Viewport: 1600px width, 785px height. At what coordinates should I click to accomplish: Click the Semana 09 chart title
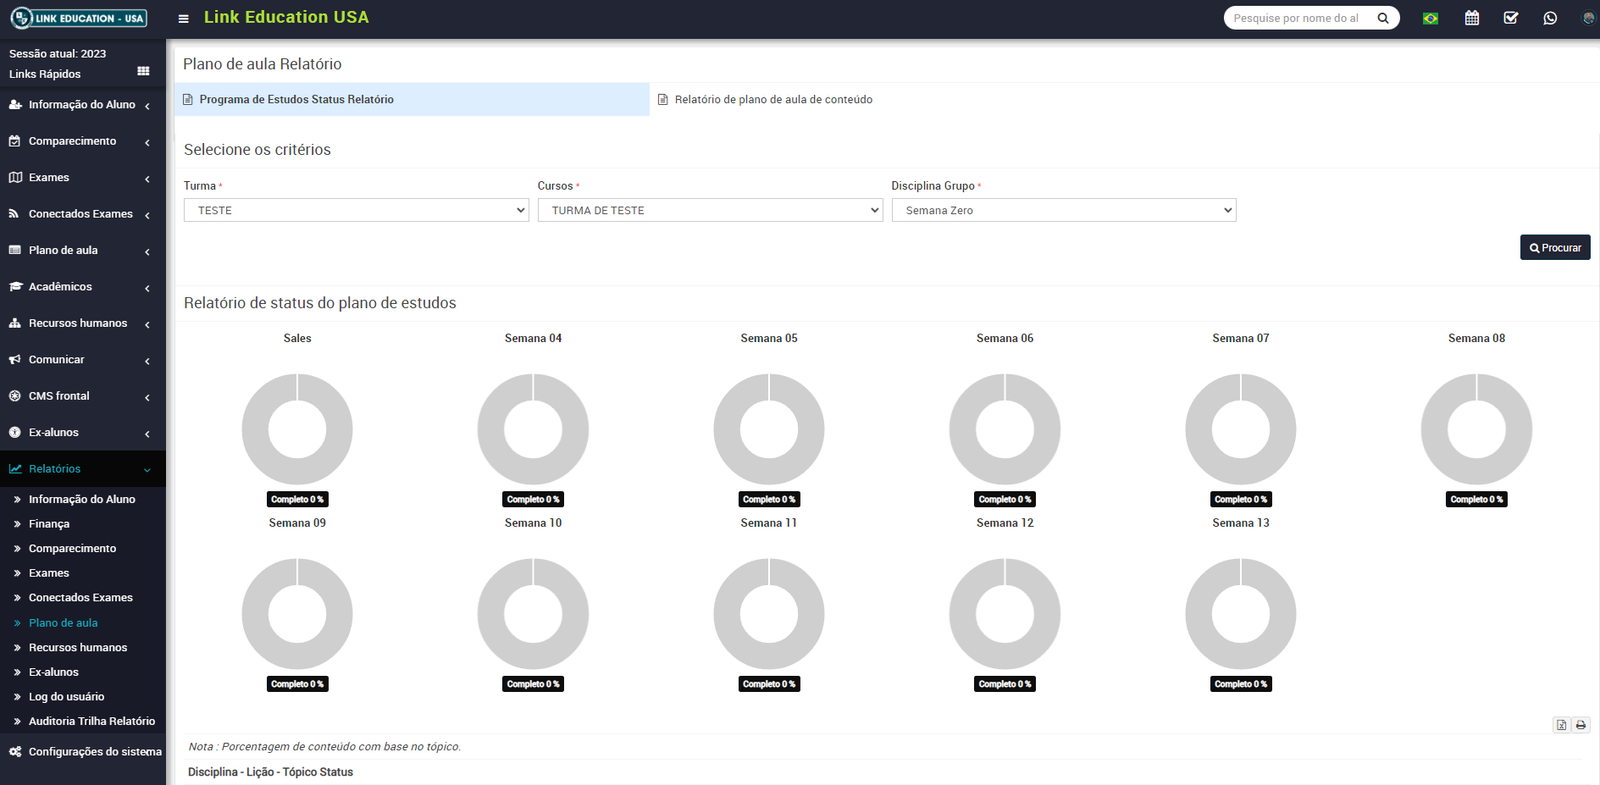(x=297, y=523)
